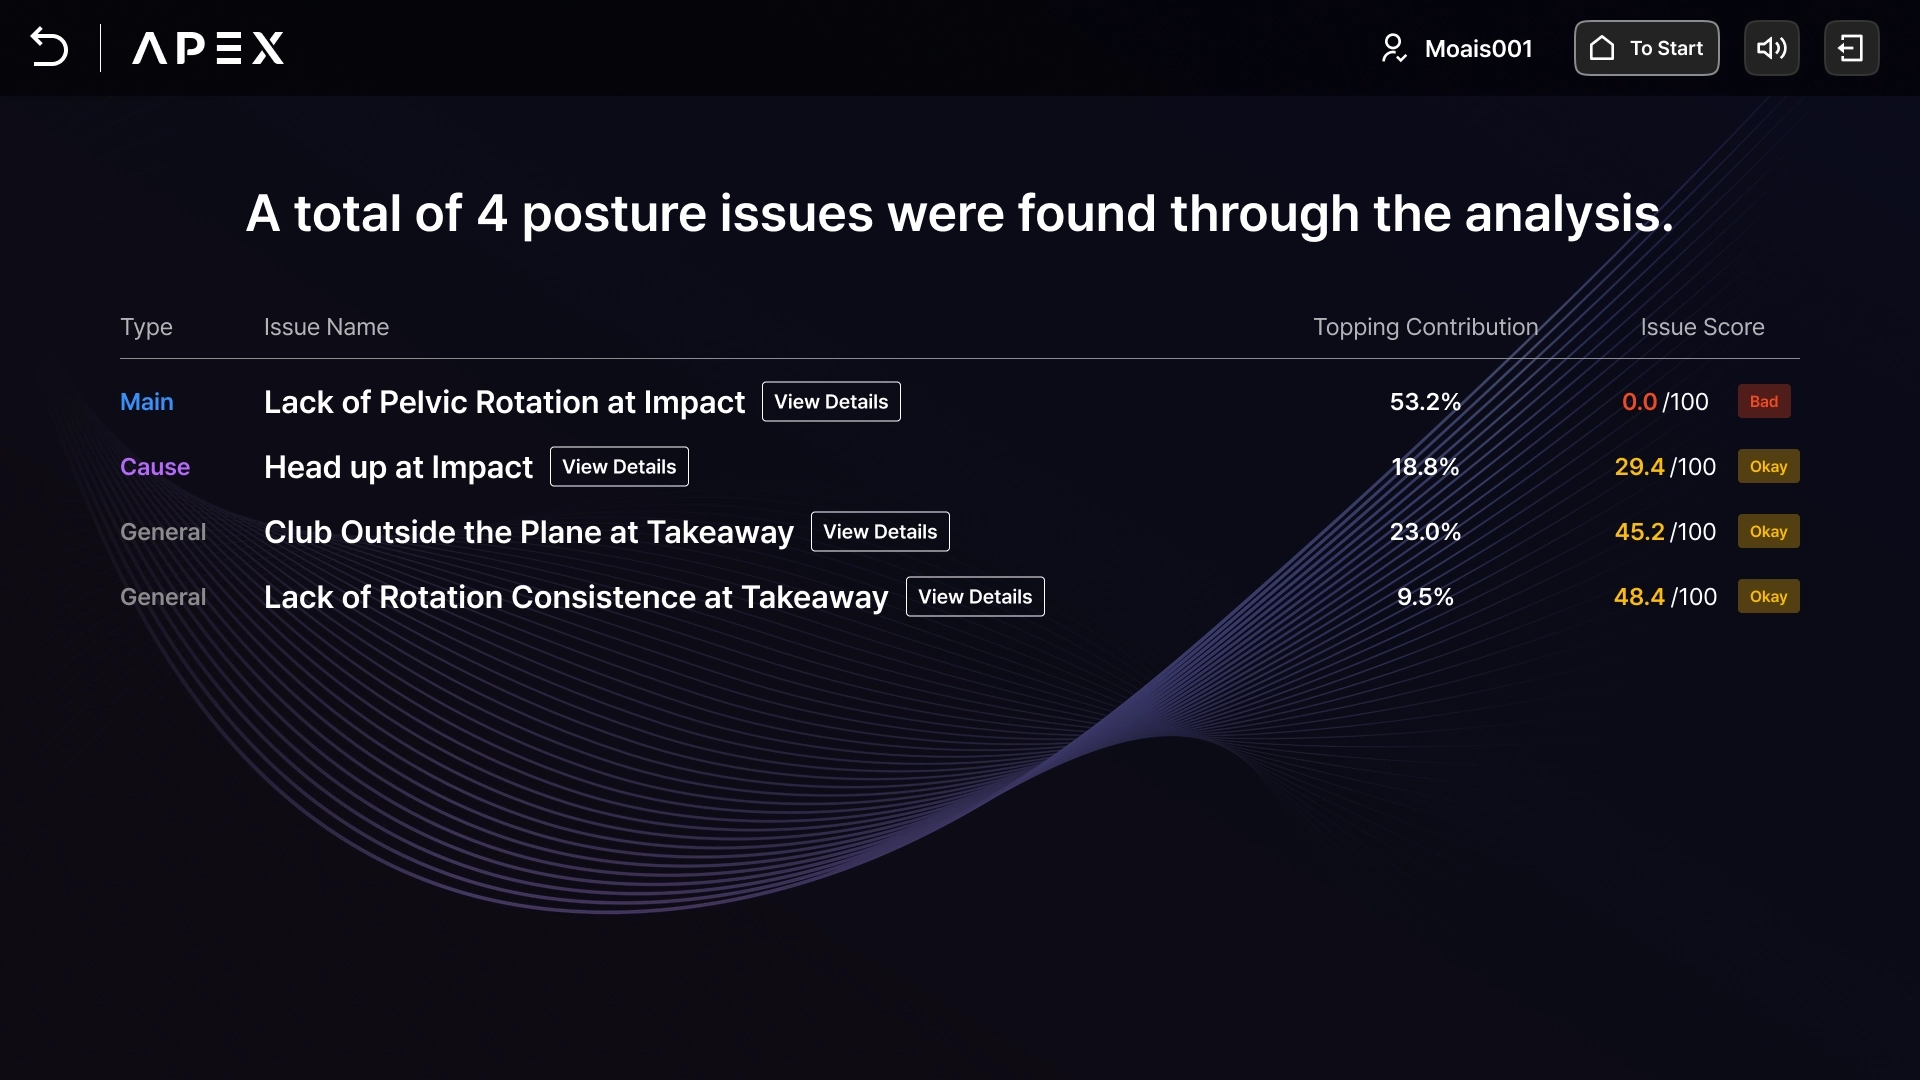
Task: Click the back arrow icon
Action: (49, 48)
